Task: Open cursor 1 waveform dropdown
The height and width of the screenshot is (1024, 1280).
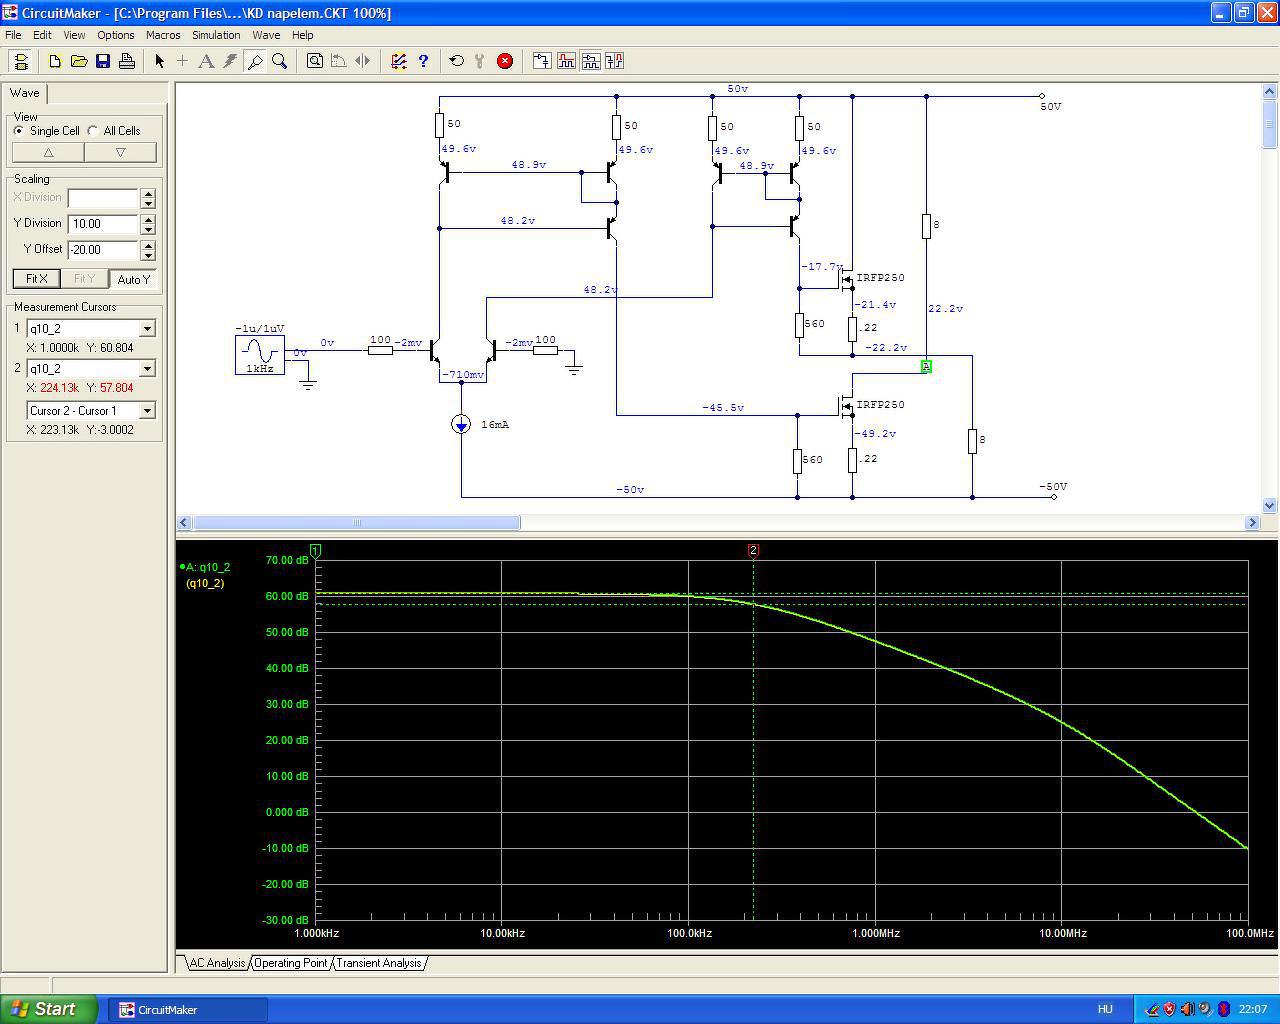Action: pos(147,329)
